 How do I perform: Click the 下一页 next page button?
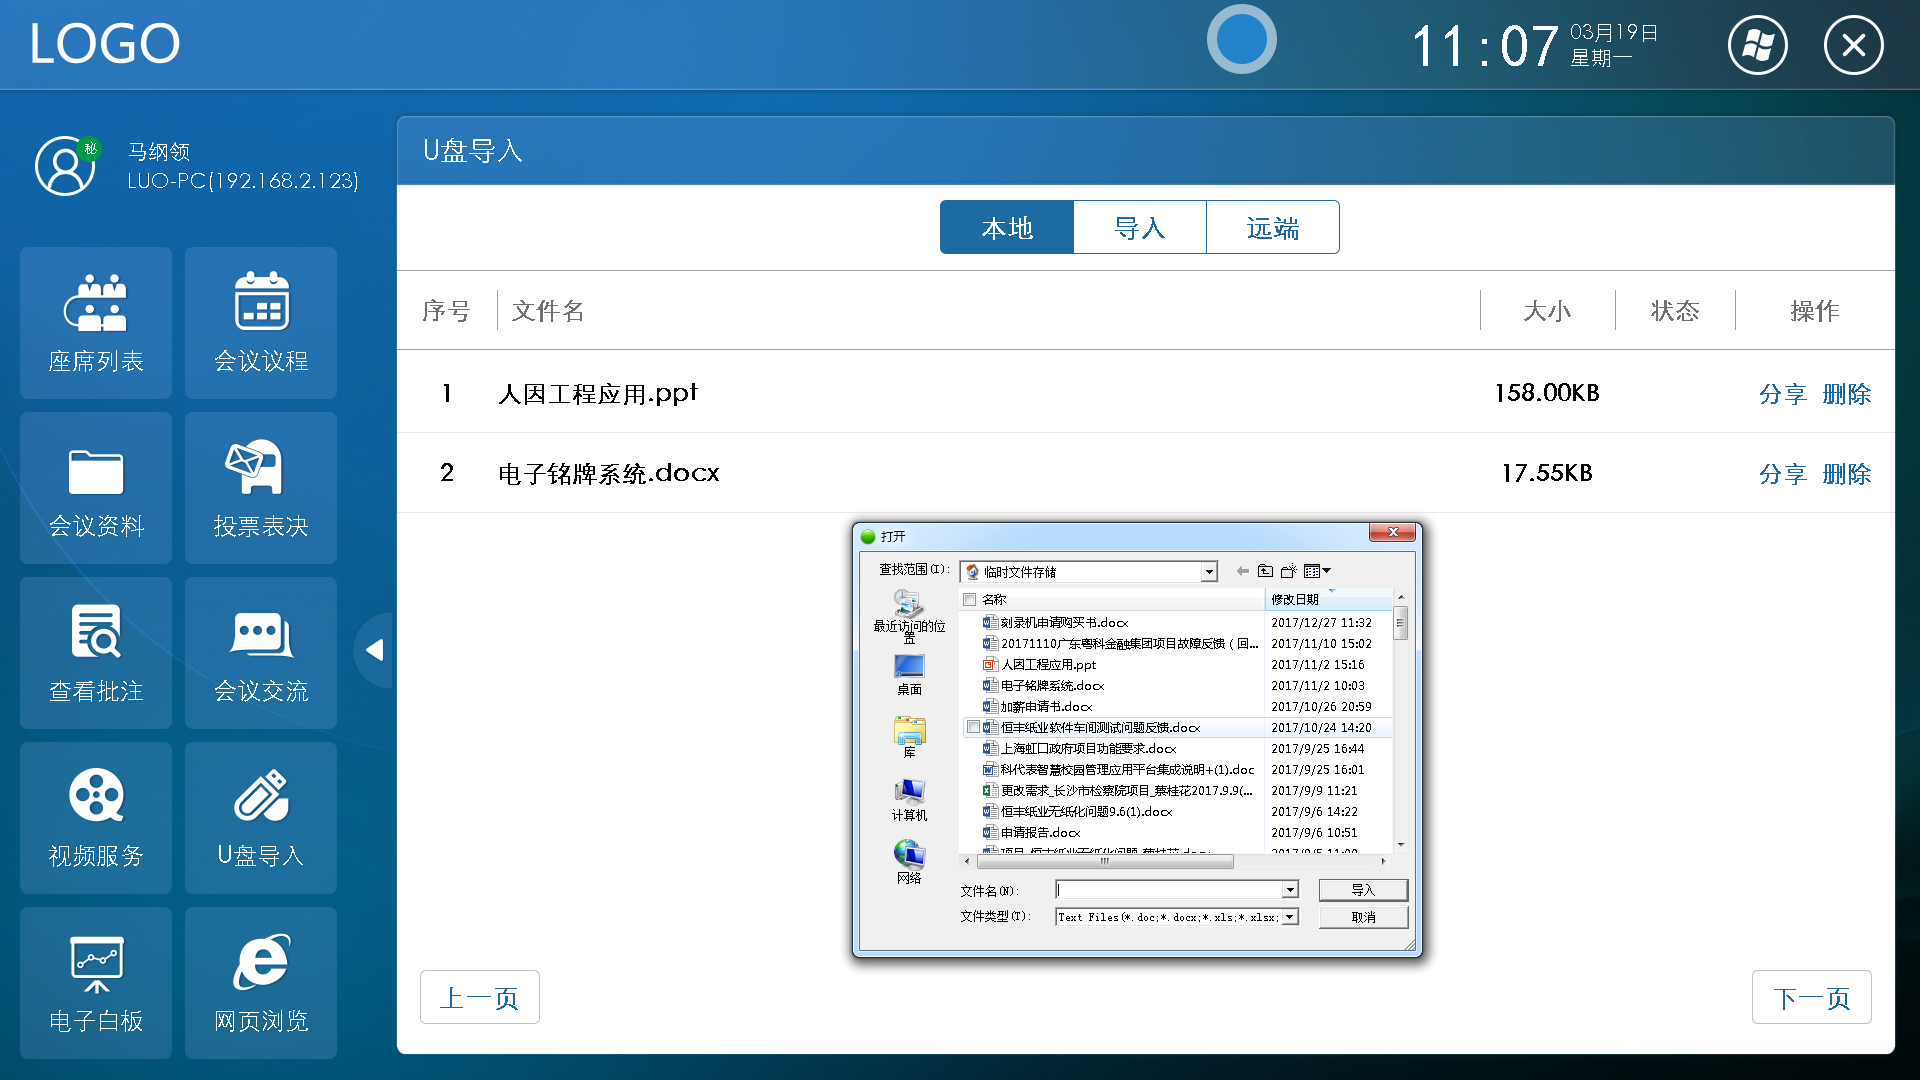click(x=1812, y=997)
